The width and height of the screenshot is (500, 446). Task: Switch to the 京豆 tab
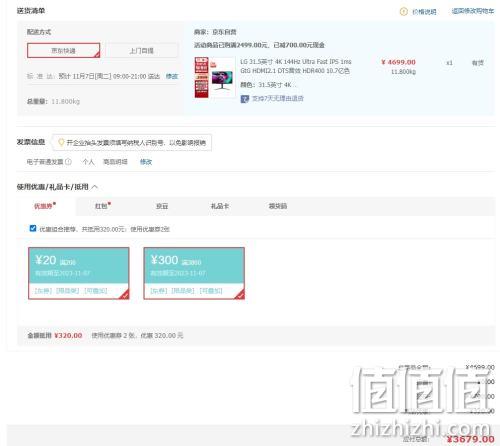point(162,206)
